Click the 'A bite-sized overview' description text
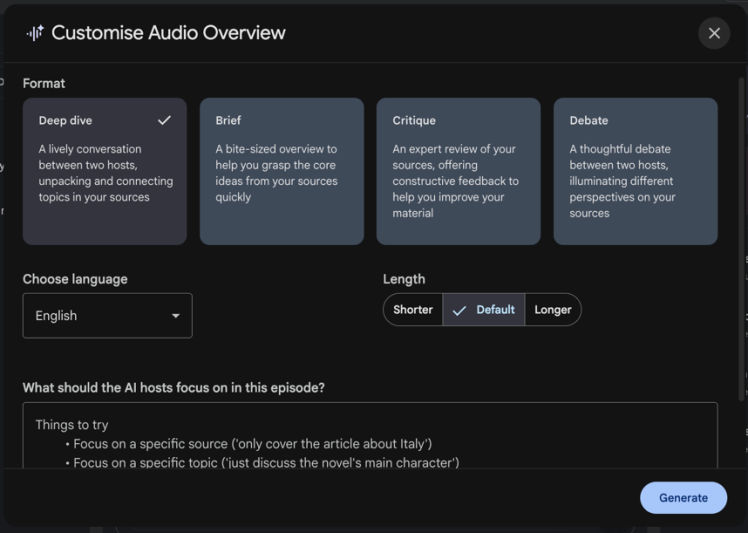The height and width of the screenshot is (533, 748). click(x=276, y=173)
